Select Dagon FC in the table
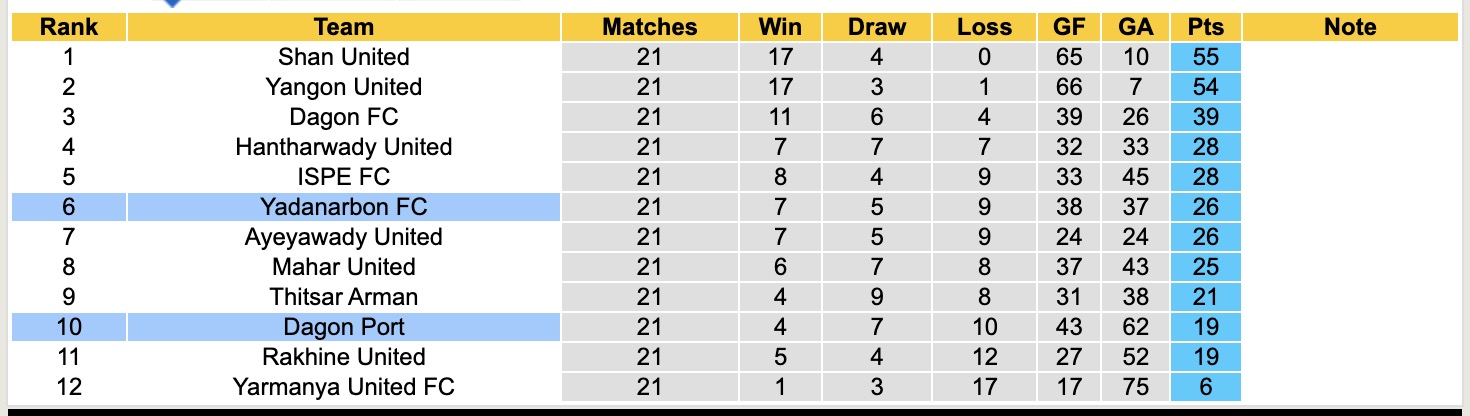 [343, 117]
